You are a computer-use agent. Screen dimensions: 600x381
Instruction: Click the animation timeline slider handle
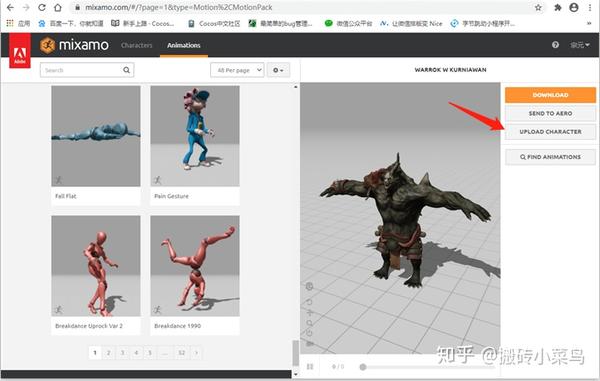(363, 367)
